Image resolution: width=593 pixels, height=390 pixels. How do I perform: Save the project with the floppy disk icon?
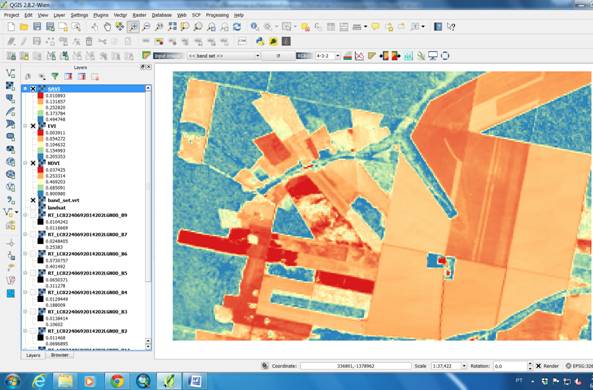(37, 27)
